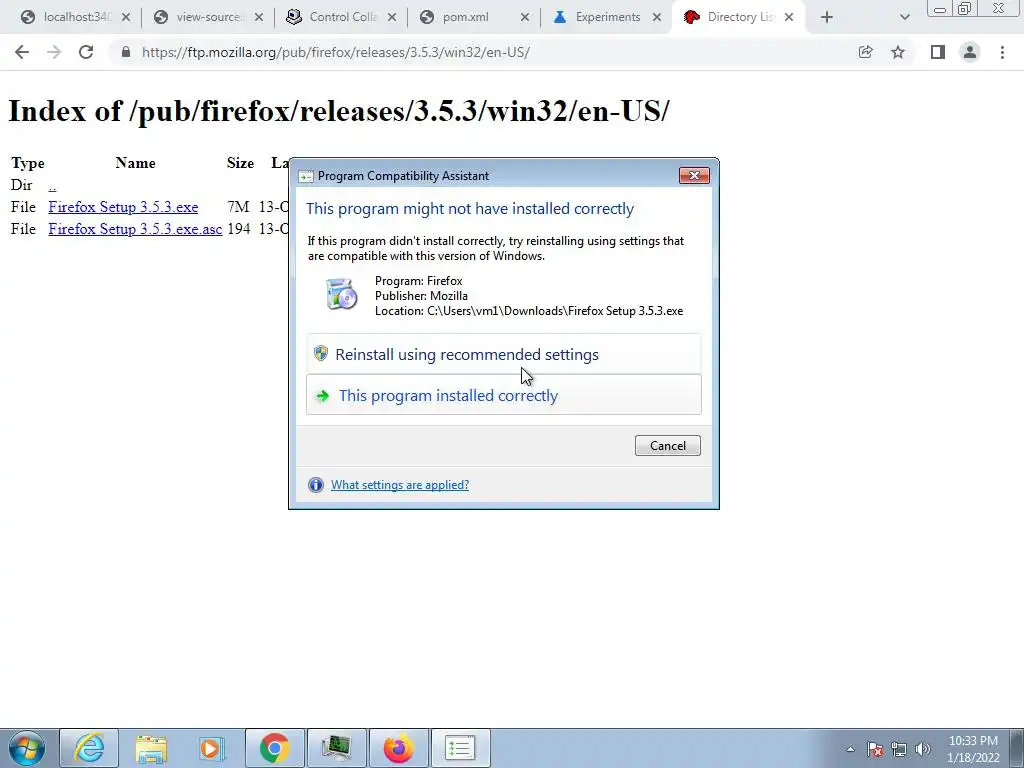Open Windows Media Player in taskbar
The width and height of the screenshot is (1024, 768).
pyautogui.click(x=212, y=748)
